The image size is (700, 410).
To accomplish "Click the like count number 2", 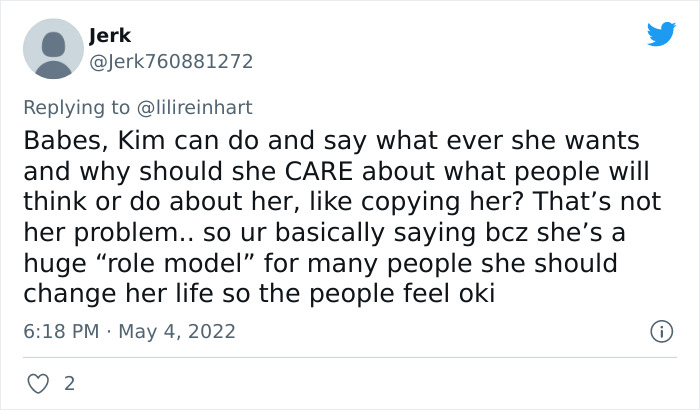I will click(68, 383).
